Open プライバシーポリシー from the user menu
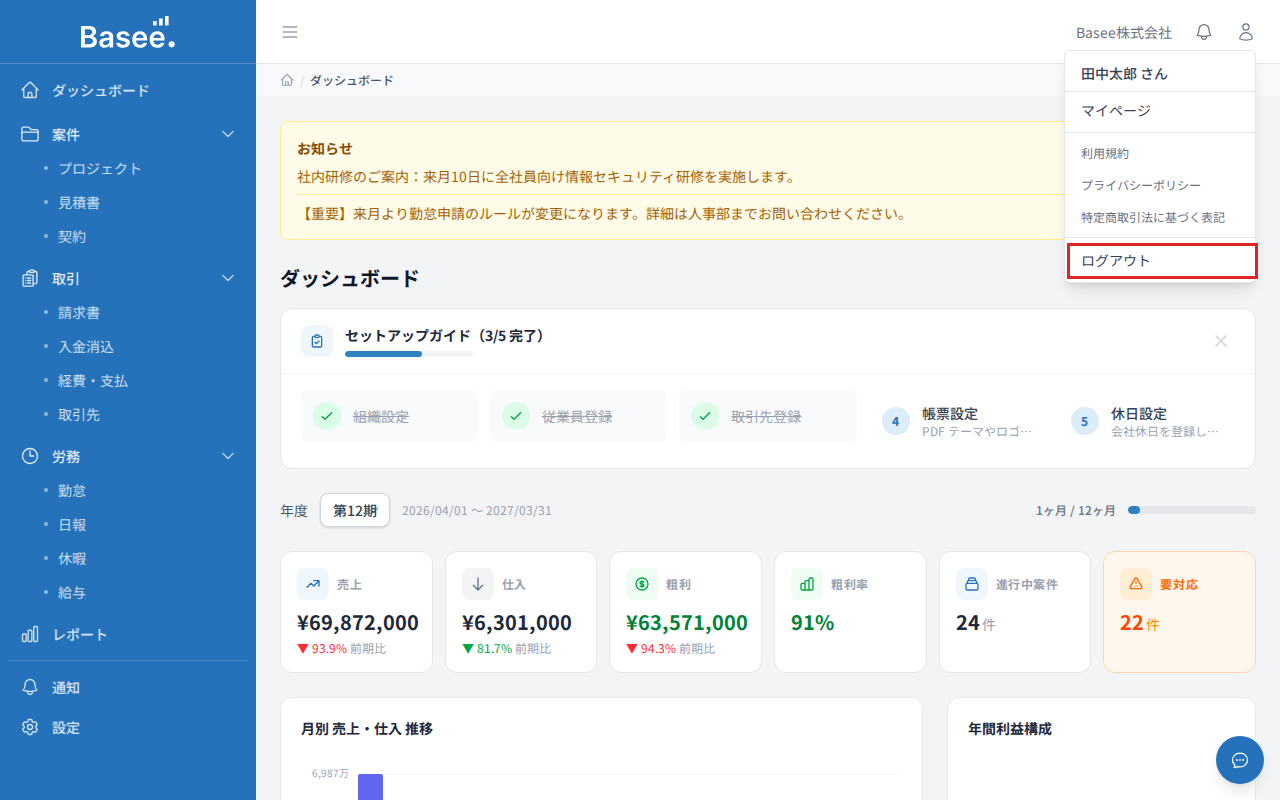 point(1160,186)
